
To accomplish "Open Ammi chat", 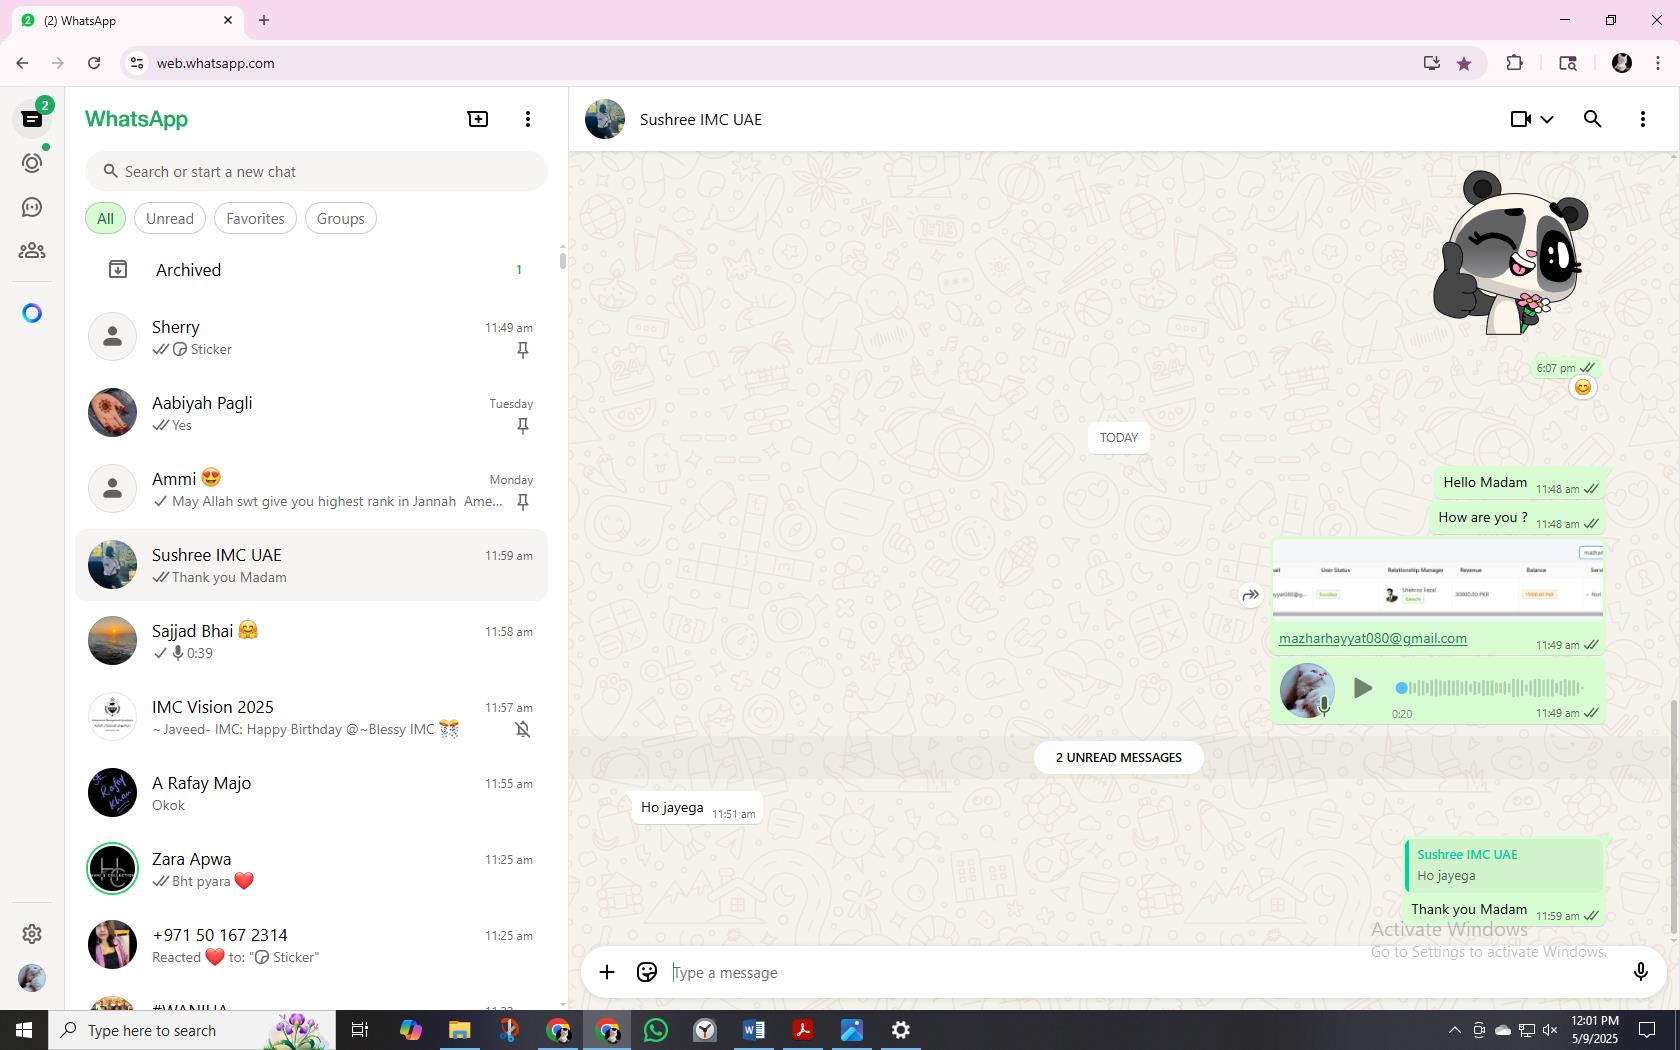I will click(x=312, y=489).
